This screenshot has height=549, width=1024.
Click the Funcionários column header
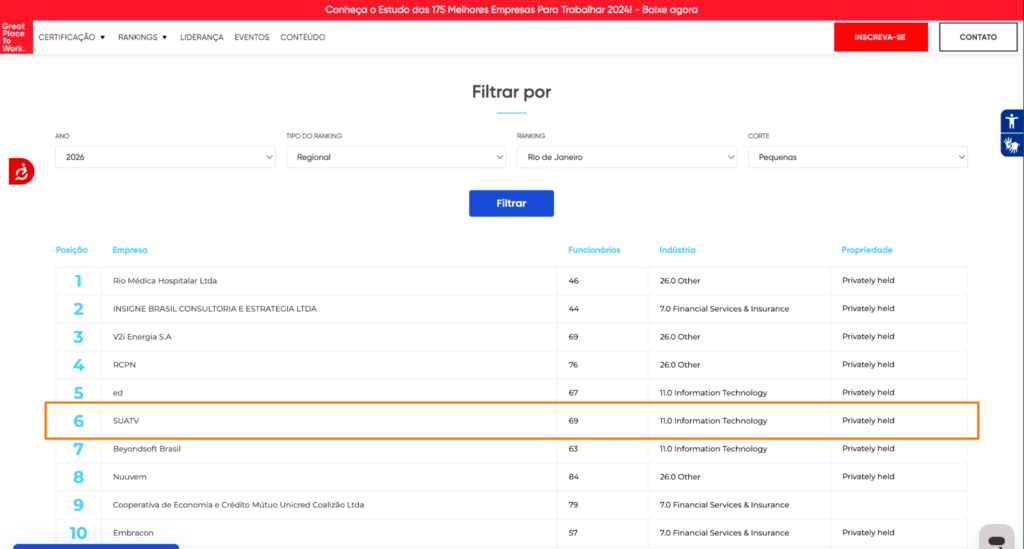594,250
